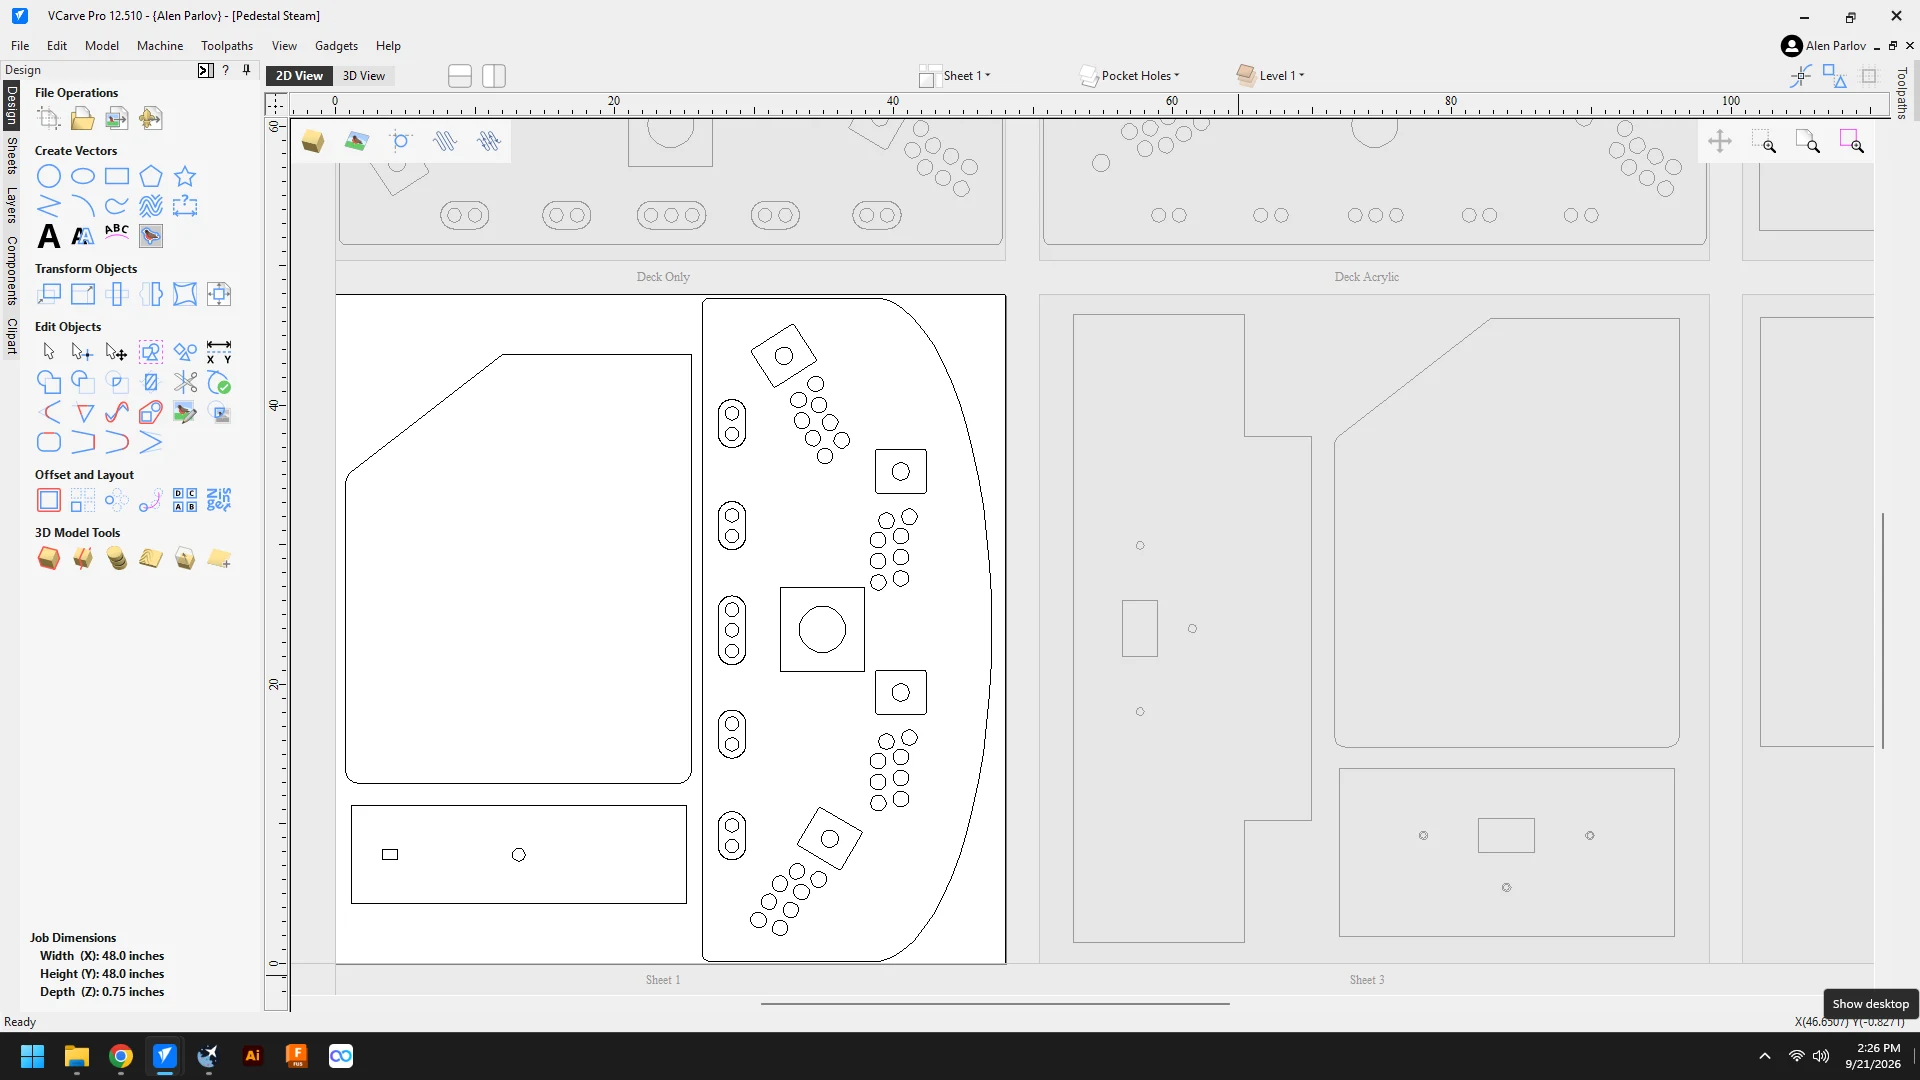Image resolution: width=1920 pixels, height=1080 pixels.
Task: Toggle the Design panel collapse arrow button
Action: [x=205, y=70]
